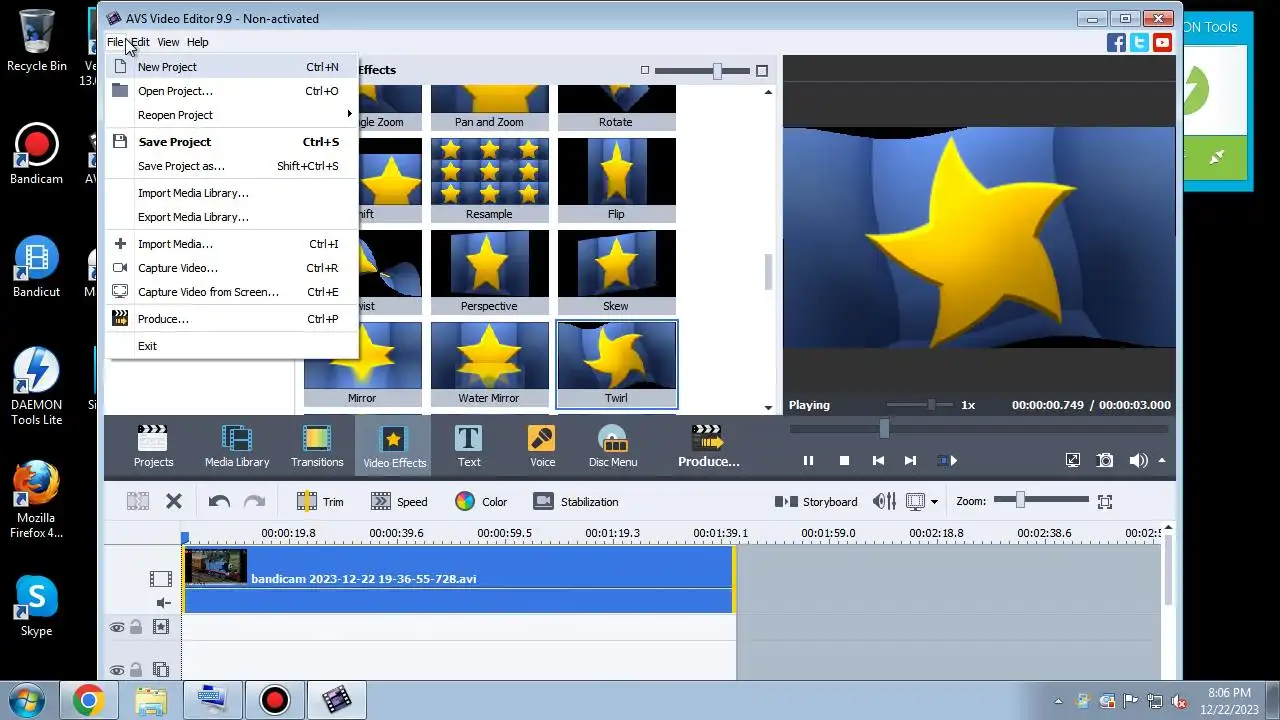Select Capture Video from Screen...
The width and height of the screenshot is (1280, 720).
coord(232,292)
